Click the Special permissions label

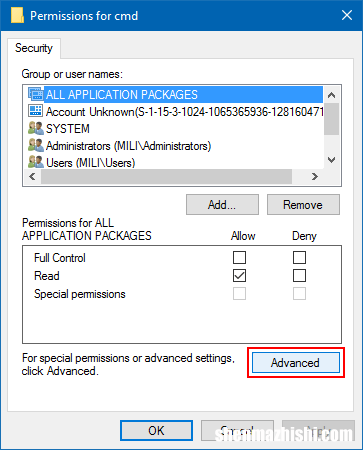[x=80, y=294]
